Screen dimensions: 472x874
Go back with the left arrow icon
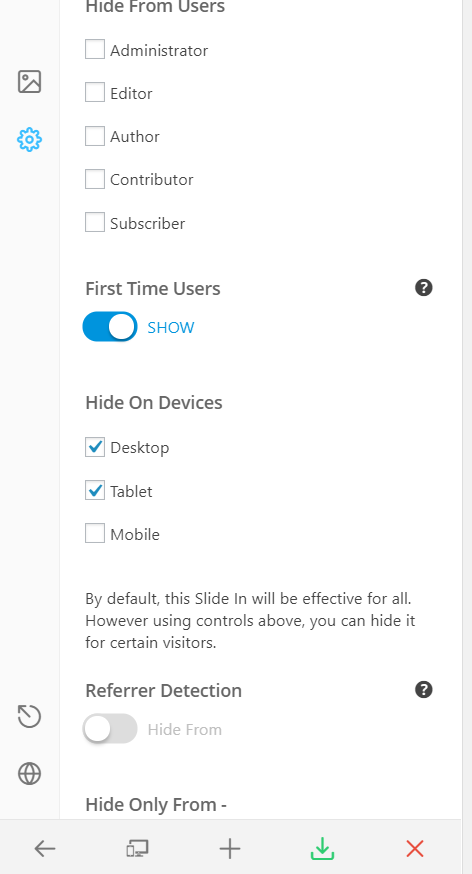click(x=45, y=849)
